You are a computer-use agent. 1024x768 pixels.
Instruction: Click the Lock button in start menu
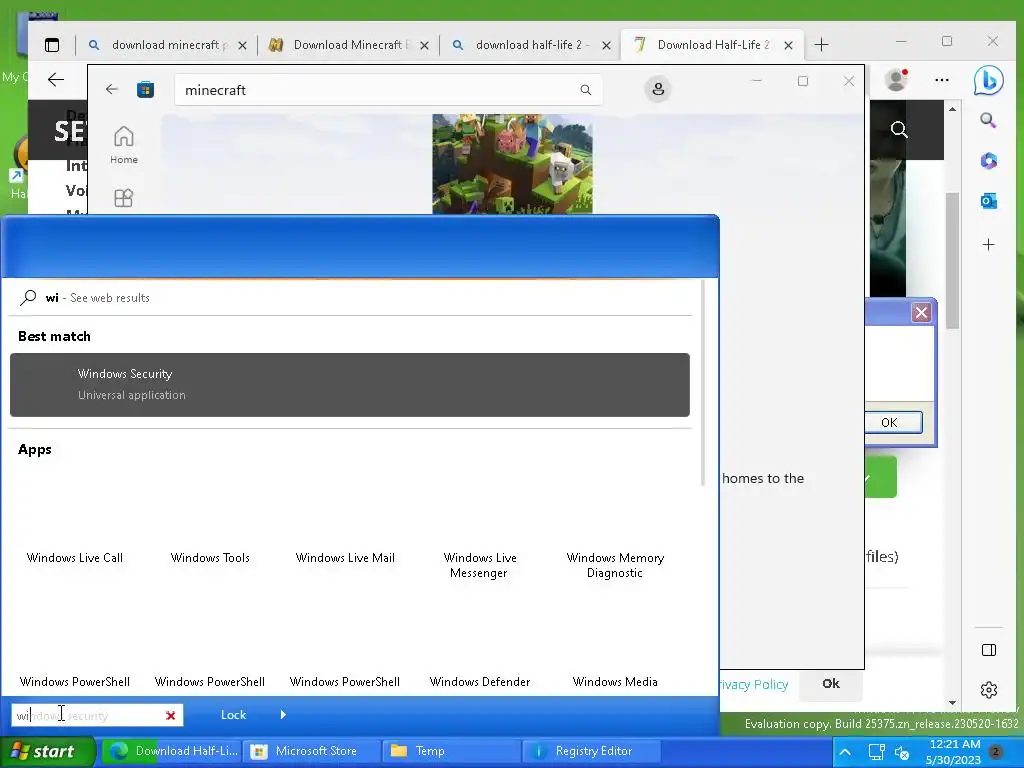point(233,714)
